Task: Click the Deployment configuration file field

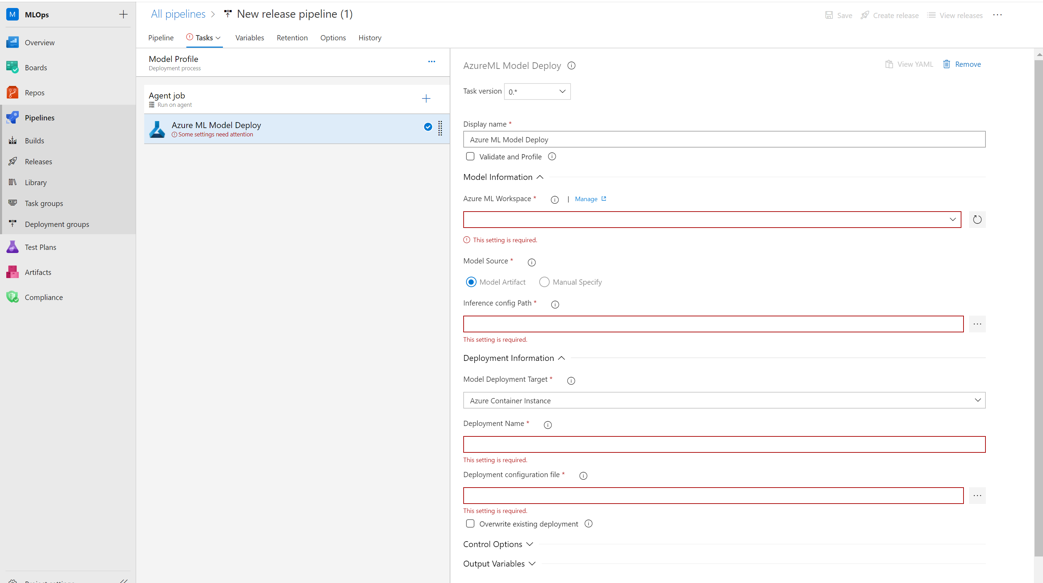Action: point(713,496)
